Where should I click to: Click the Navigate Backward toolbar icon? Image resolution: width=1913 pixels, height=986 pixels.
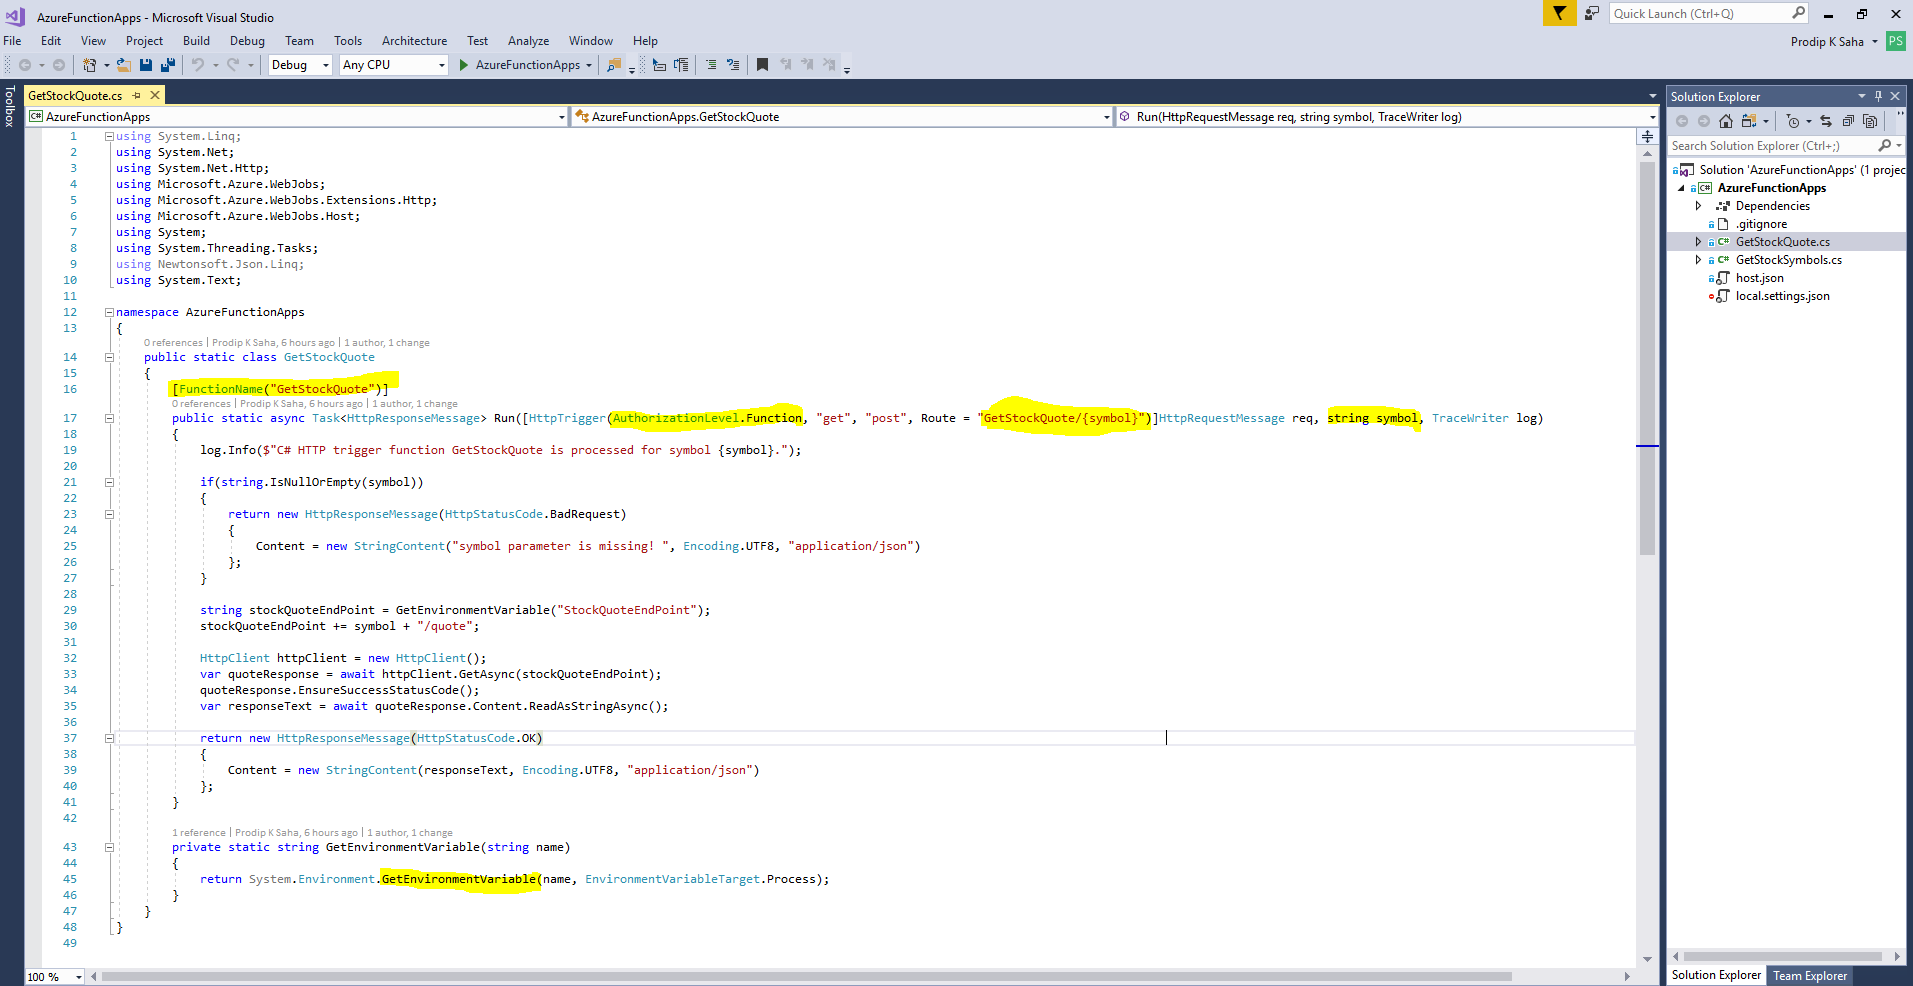(25, 65)
